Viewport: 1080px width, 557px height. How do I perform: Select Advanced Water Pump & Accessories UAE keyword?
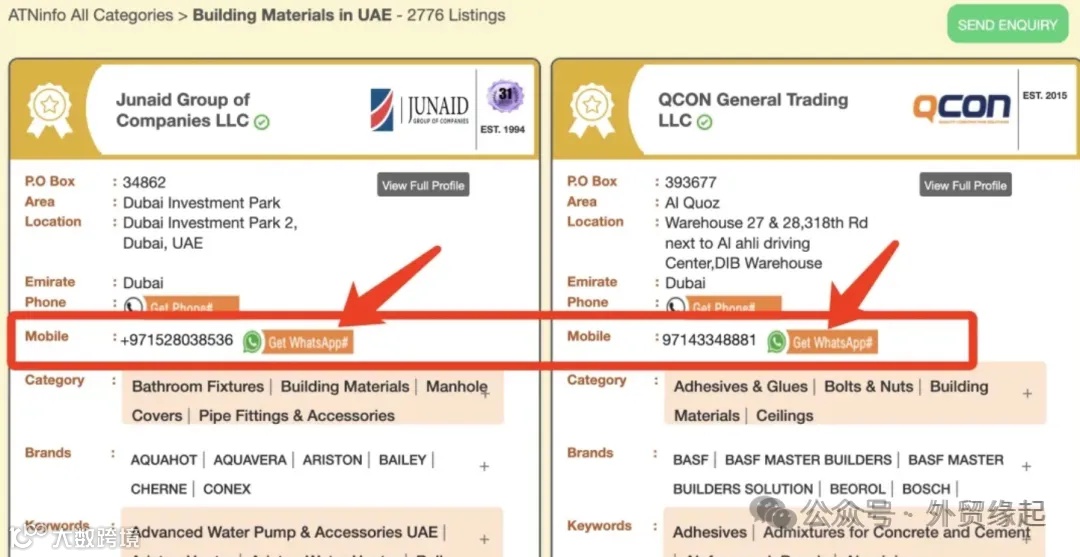coord(284,532)
